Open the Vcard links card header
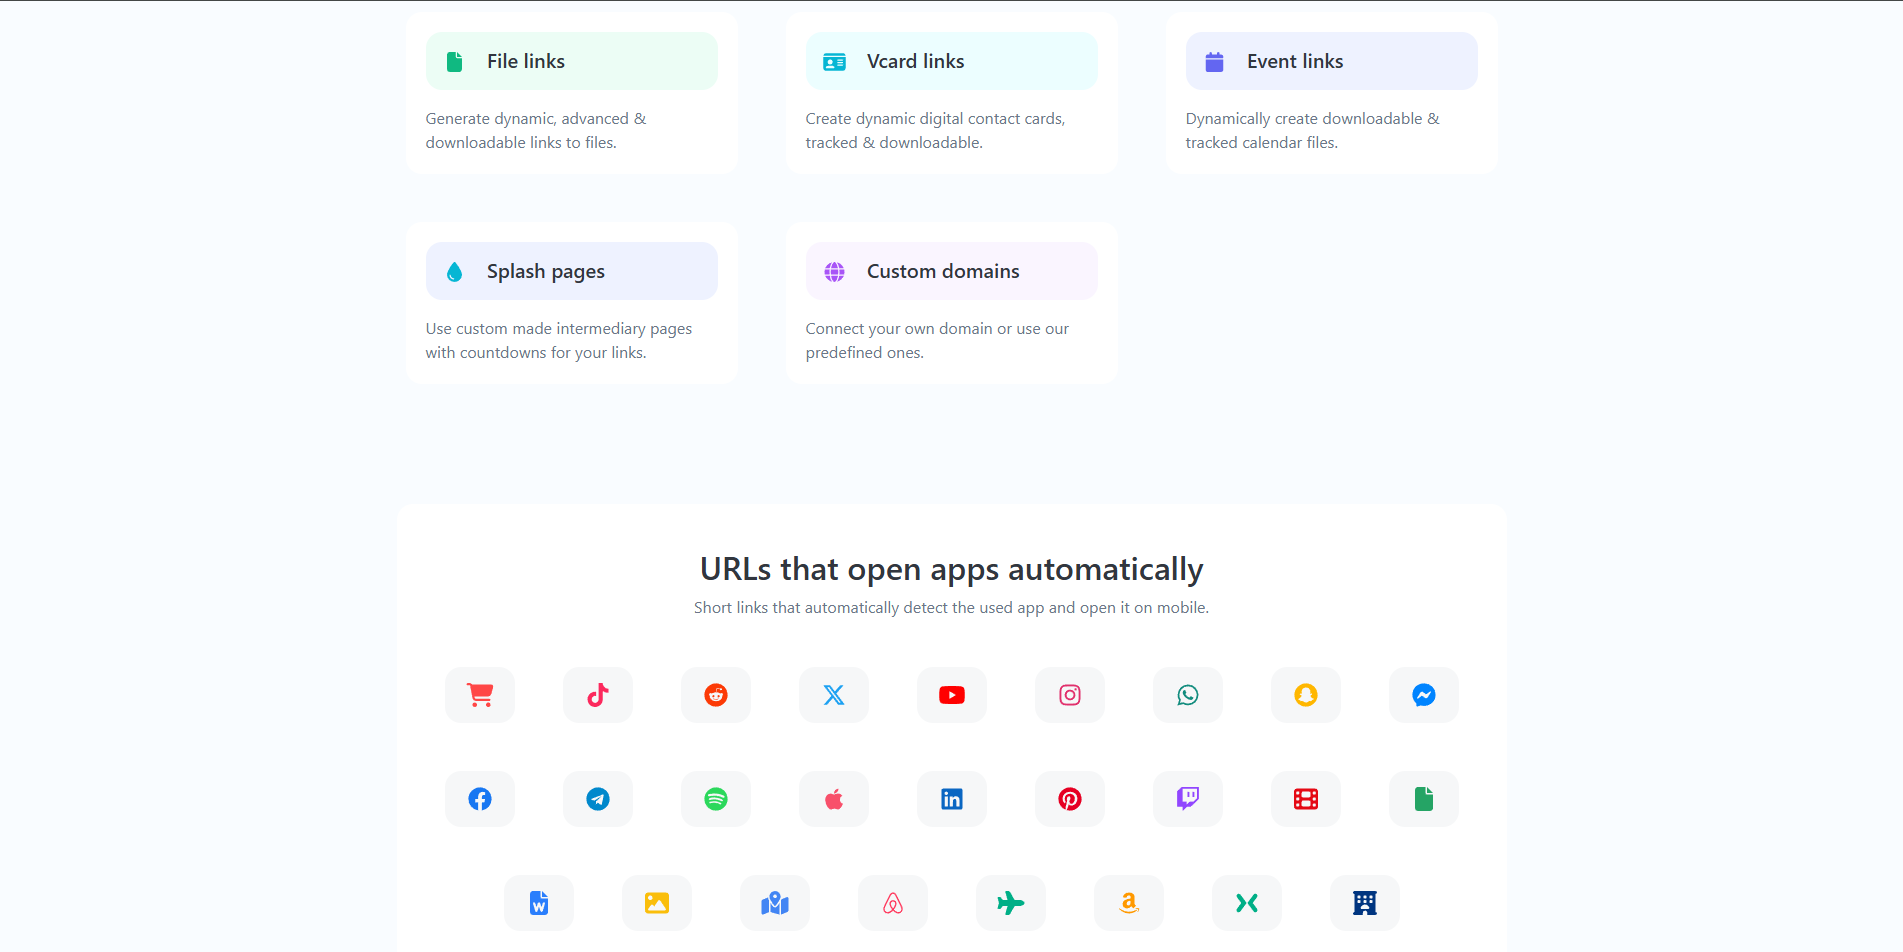This screenshot has width=1903, height=952. (952, 61)
